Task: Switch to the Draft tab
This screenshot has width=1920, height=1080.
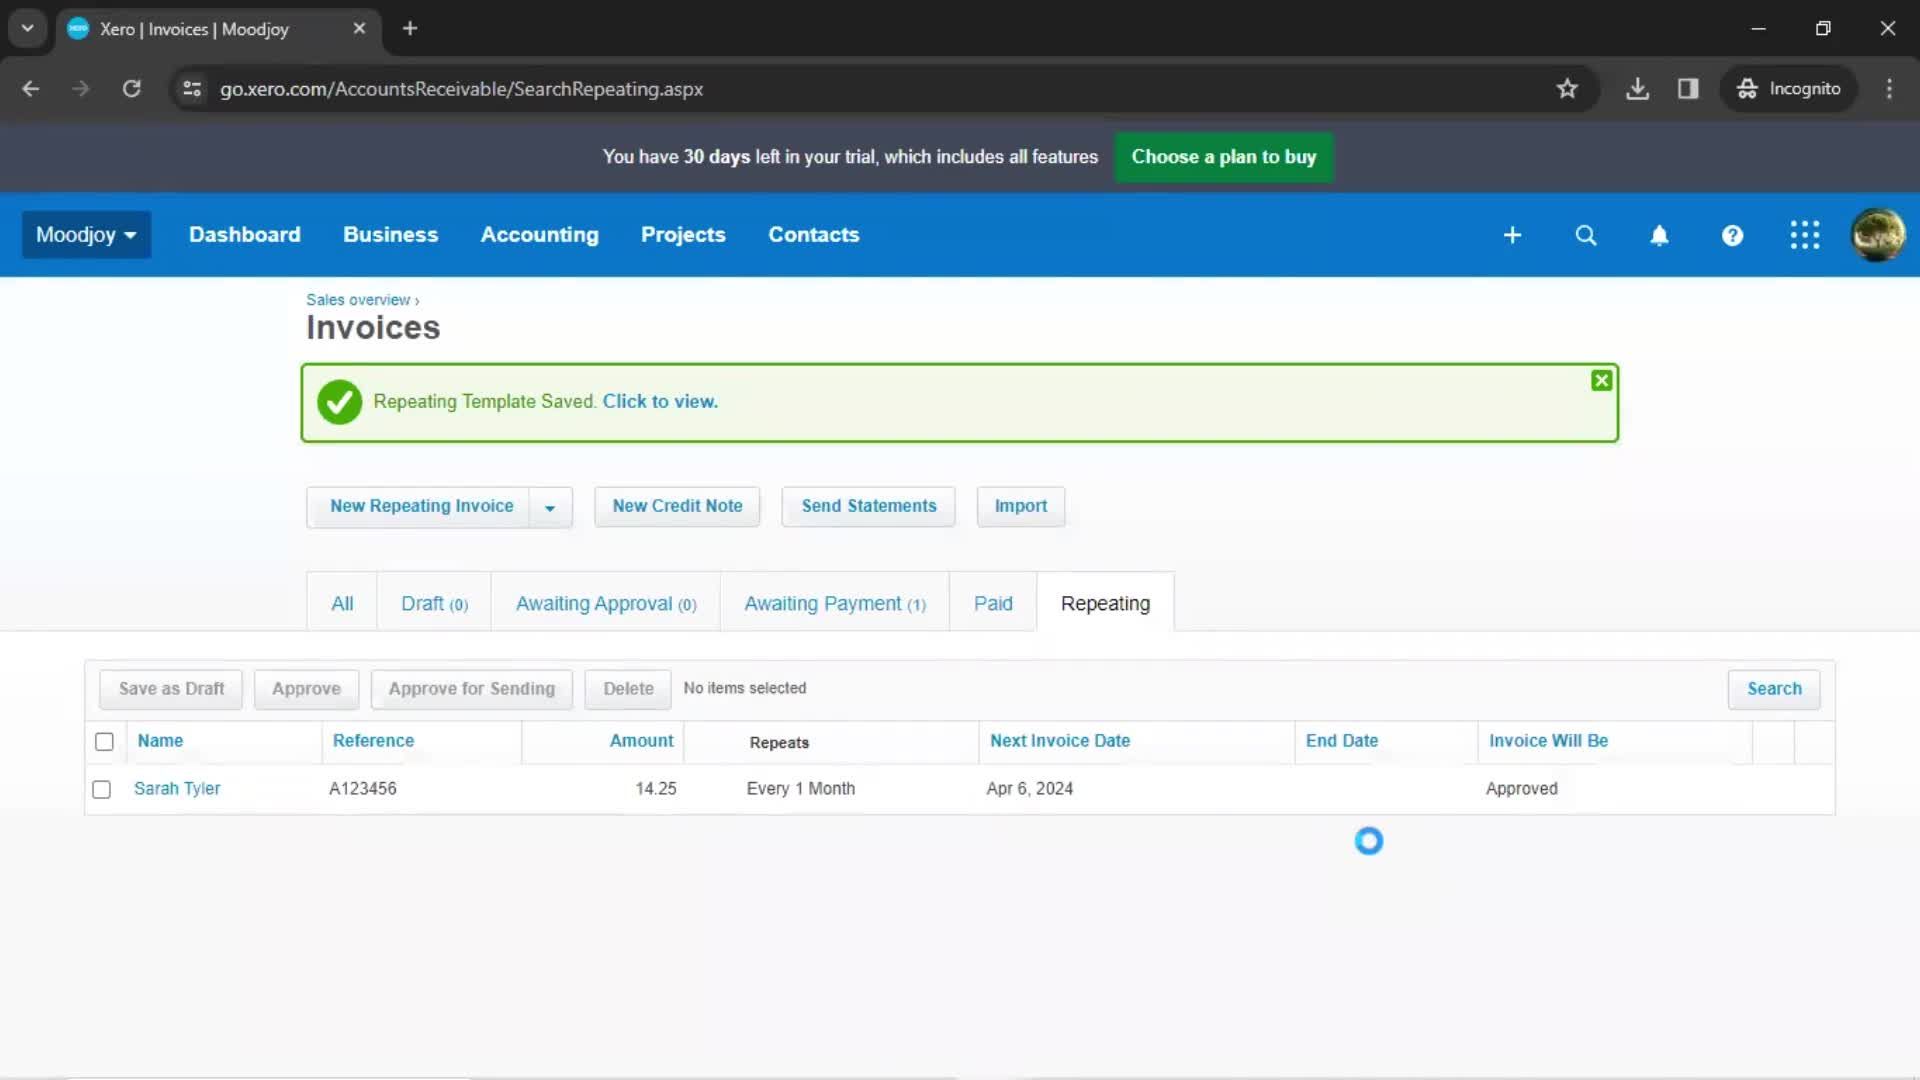Action: pos(434,603)
